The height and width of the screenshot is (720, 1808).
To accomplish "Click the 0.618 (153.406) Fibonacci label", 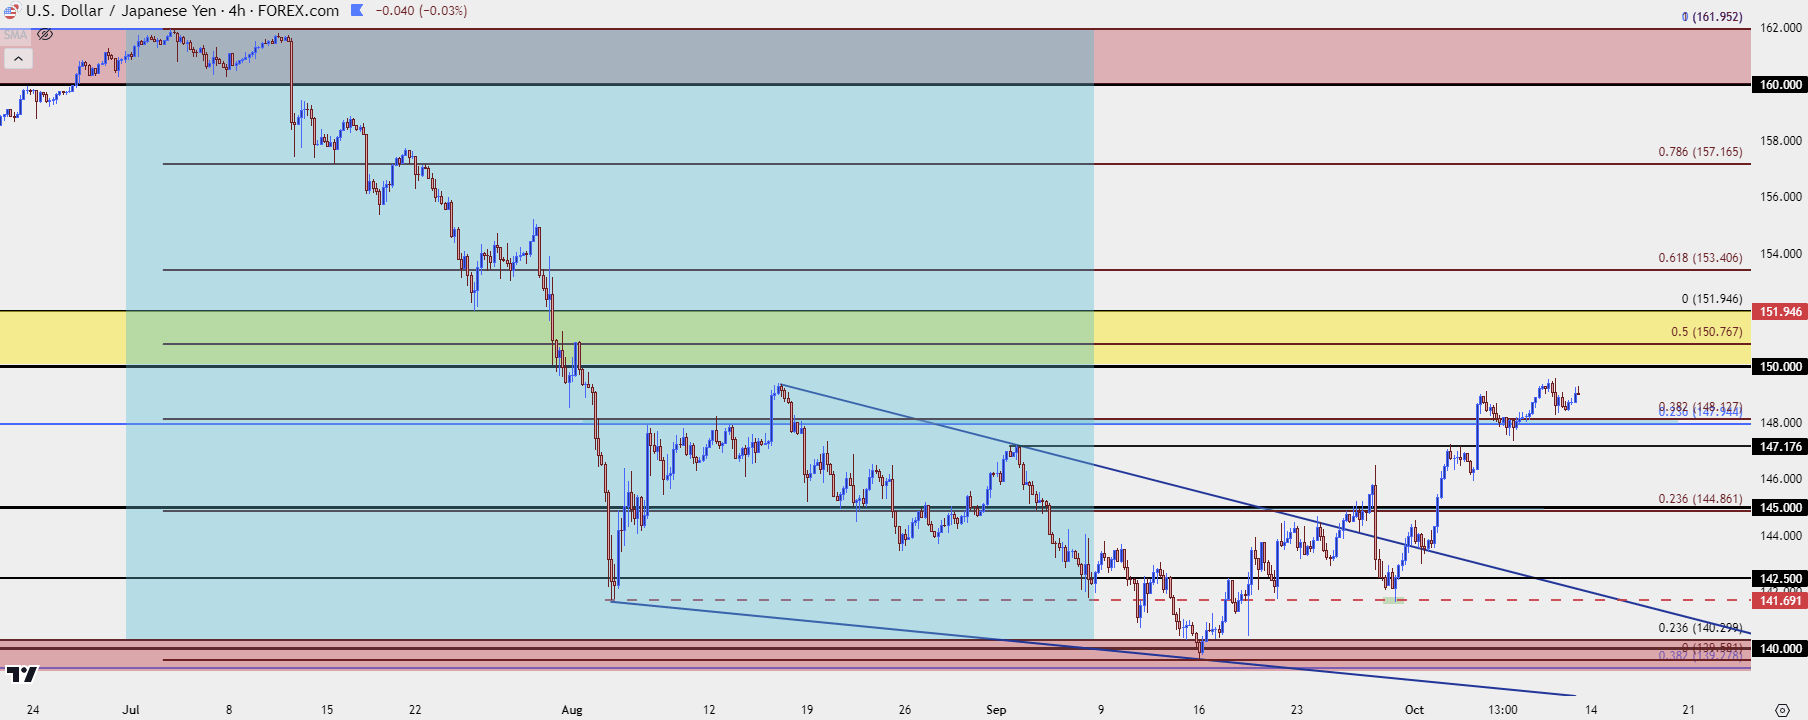I will [1700, 258].
